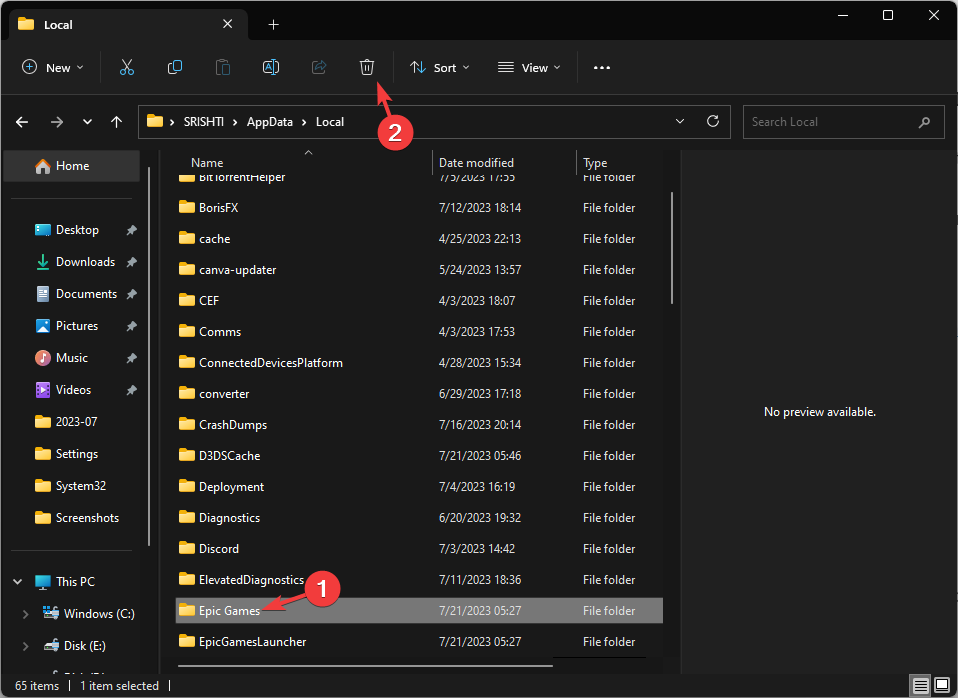Open Downloads in the navigation pane
The image size is (958, 698).
tap(85, 262)
